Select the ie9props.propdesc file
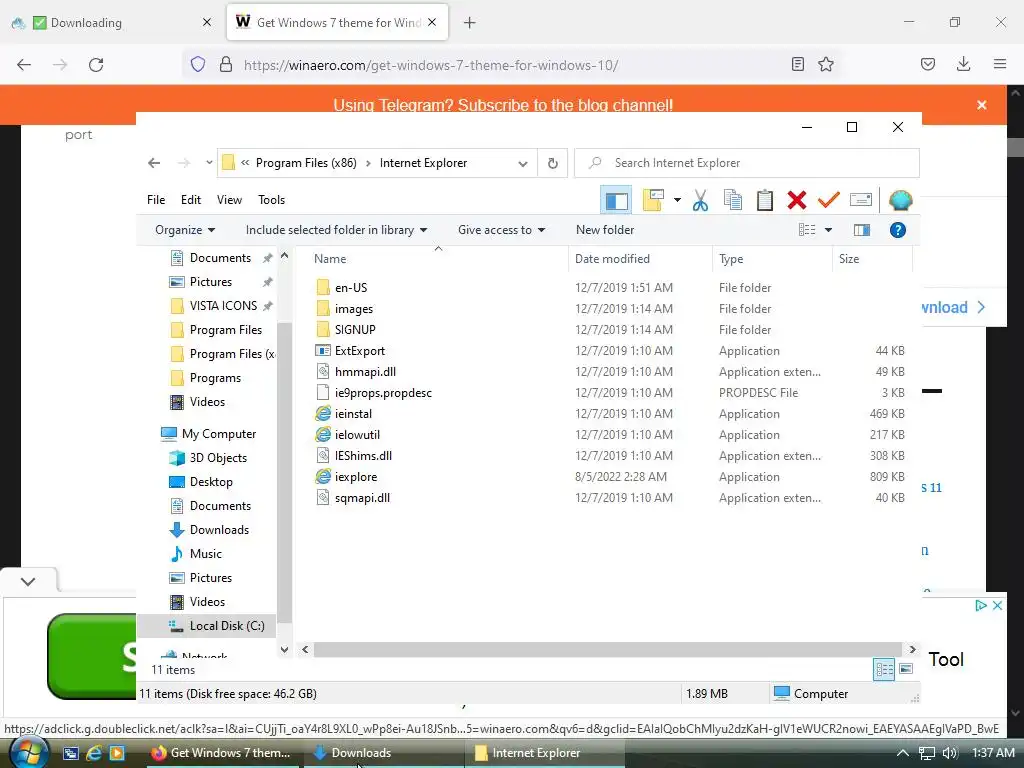The width and height of the screenshot is (1024, 768). tap(383, 392)
